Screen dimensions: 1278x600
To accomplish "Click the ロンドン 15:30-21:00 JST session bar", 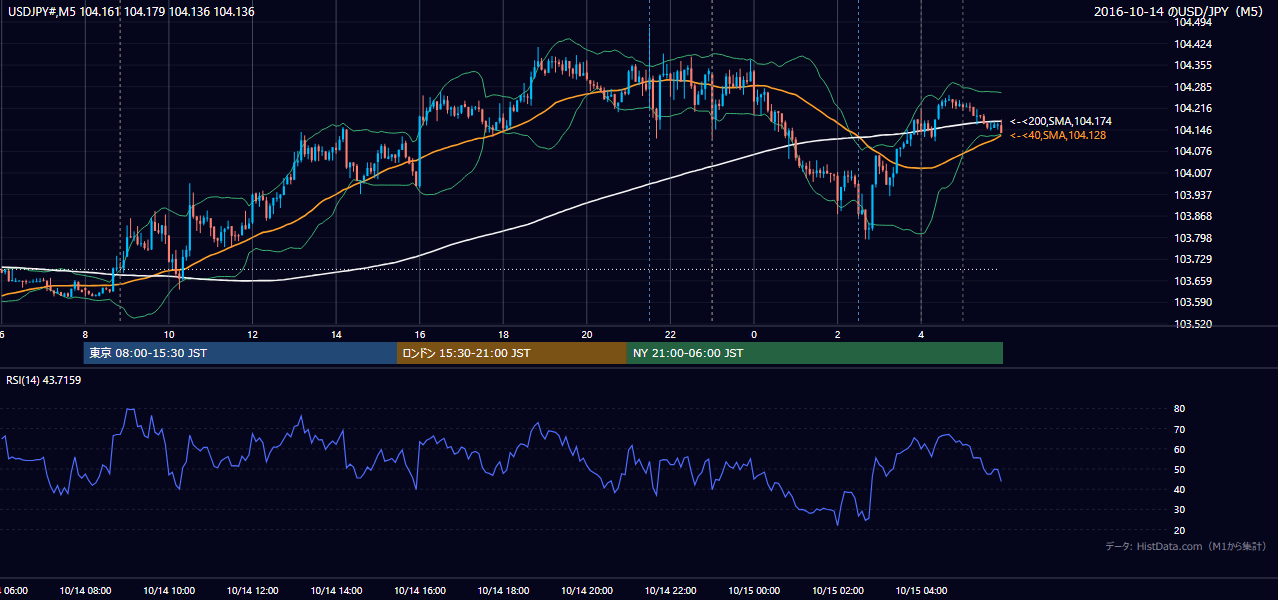I will [x=512, y=353].
